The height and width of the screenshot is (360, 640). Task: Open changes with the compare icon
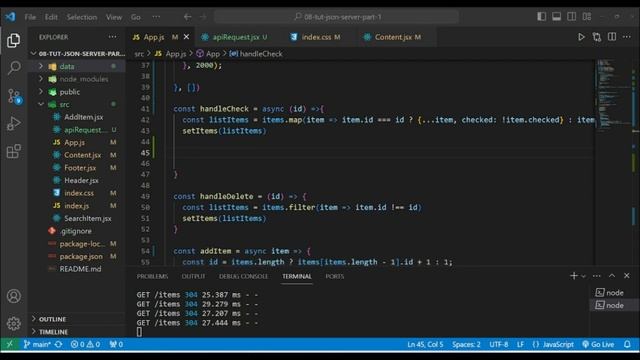coord(597,37)
